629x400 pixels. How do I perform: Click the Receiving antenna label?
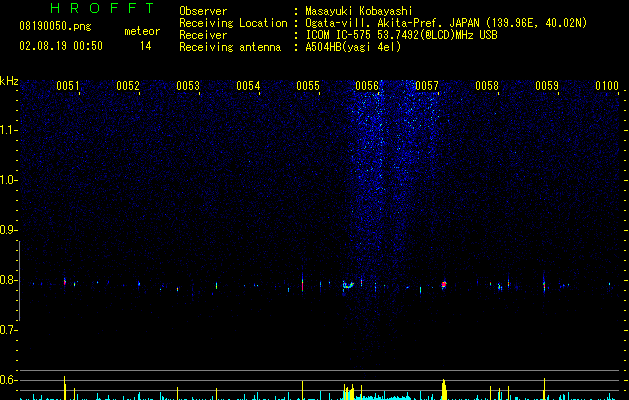point(230,47)
